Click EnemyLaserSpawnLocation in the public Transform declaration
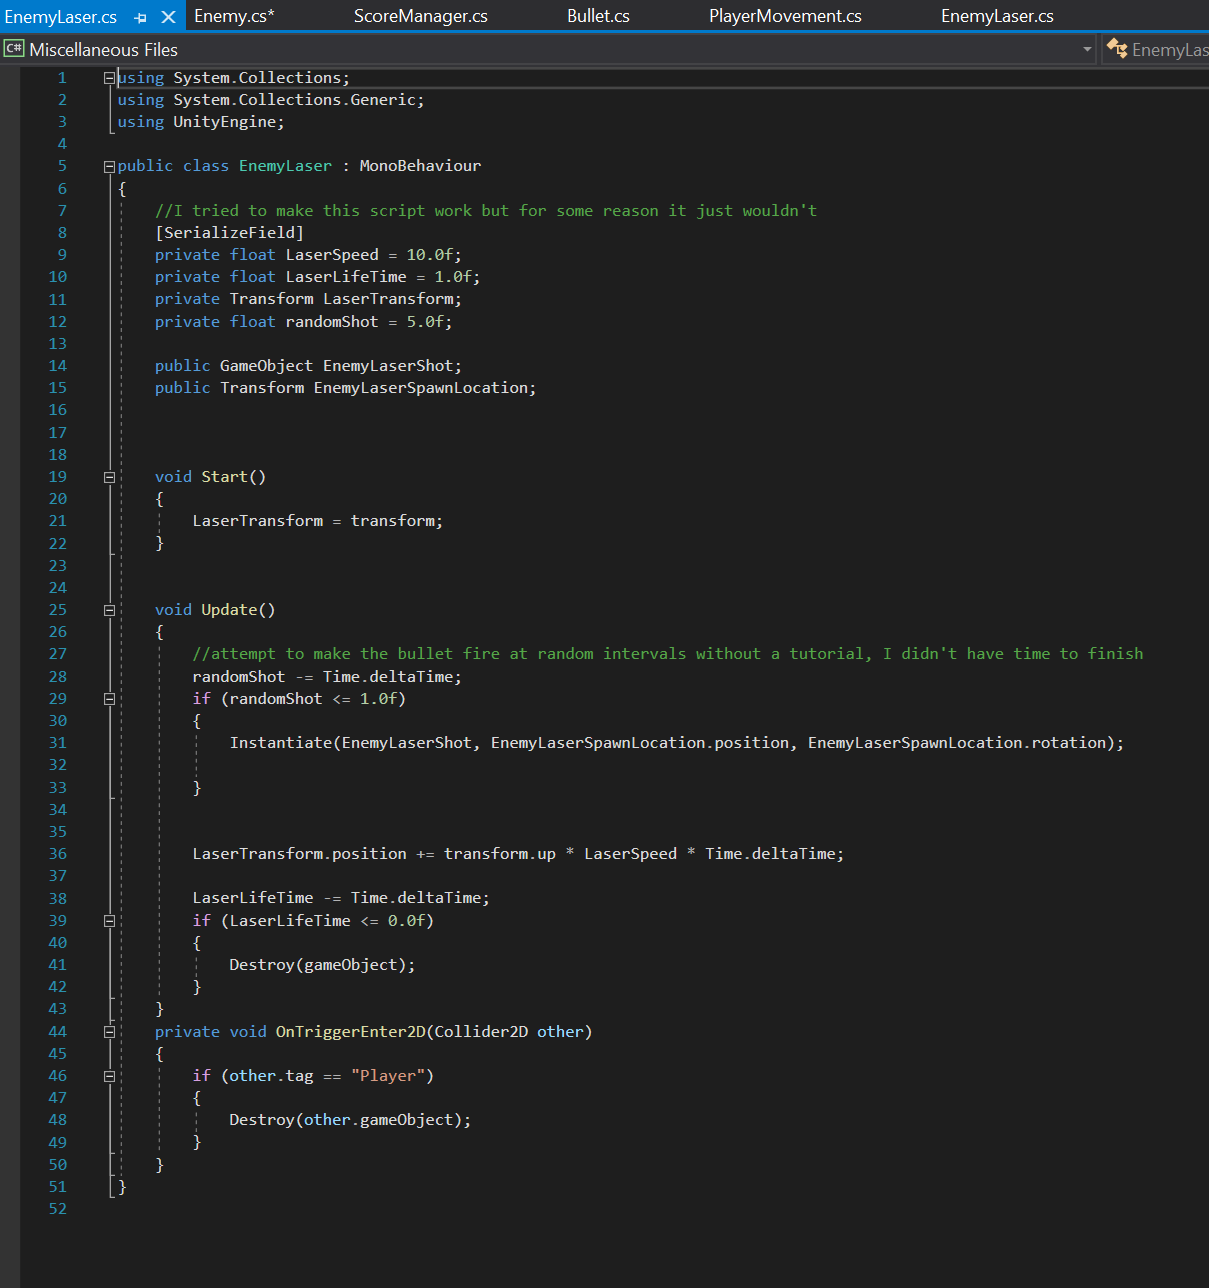1209x1288 pixels. [421, 387]
